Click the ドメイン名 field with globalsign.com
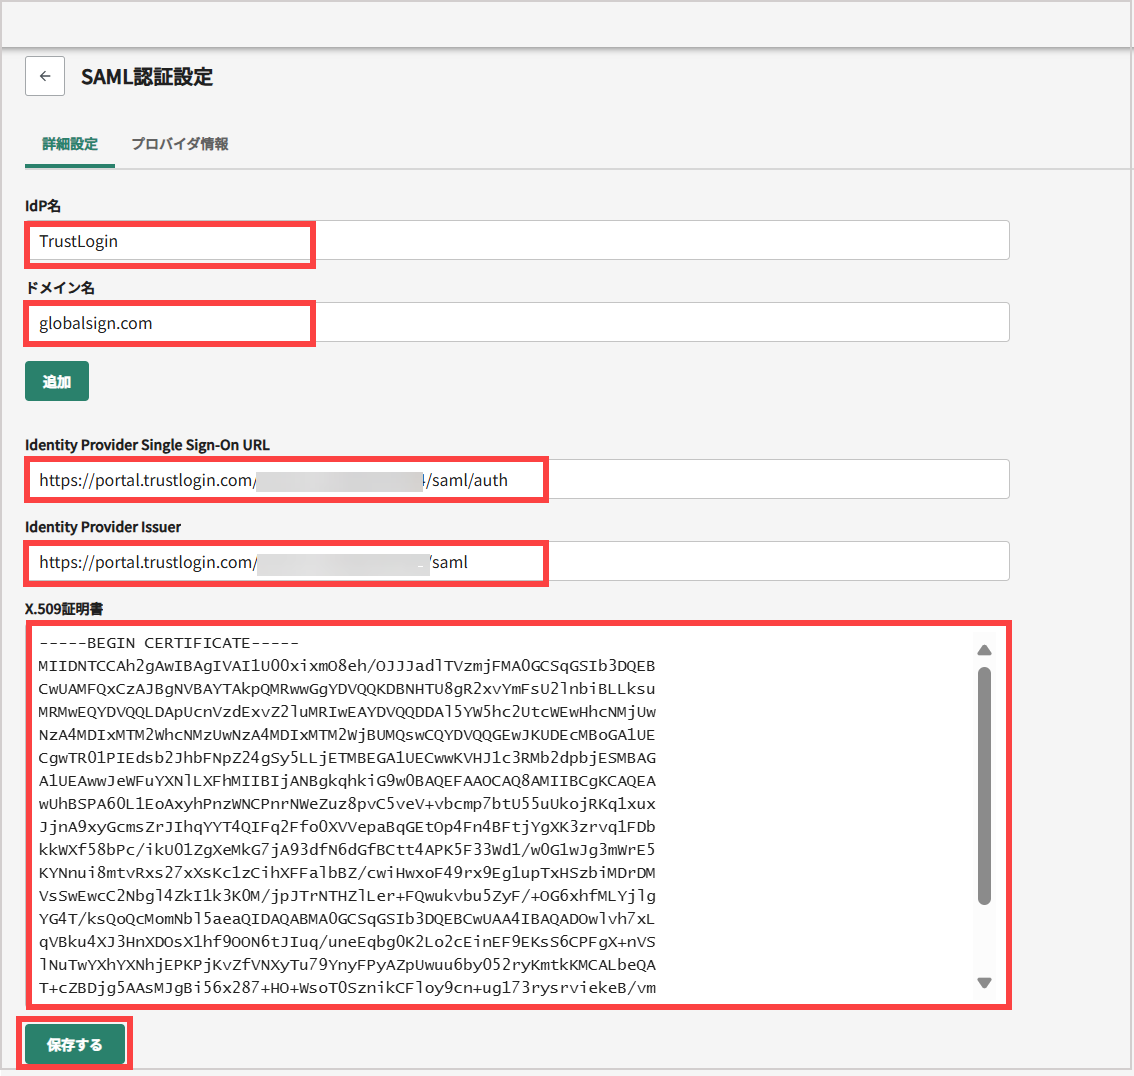 click(x=517, y=323)
